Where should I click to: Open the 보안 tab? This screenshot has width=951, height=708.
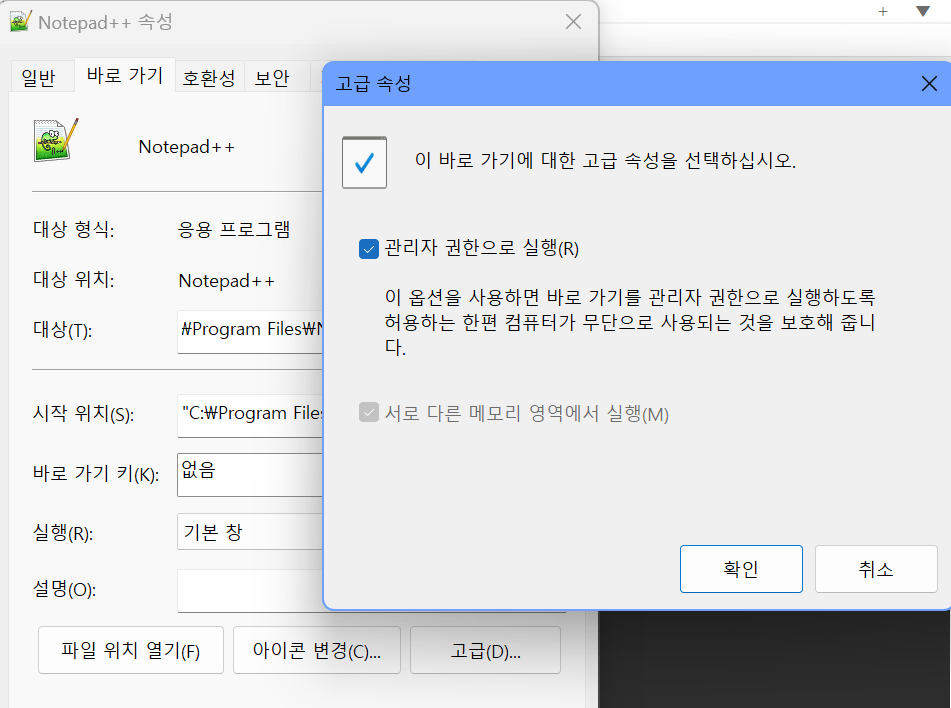(272, 78)
